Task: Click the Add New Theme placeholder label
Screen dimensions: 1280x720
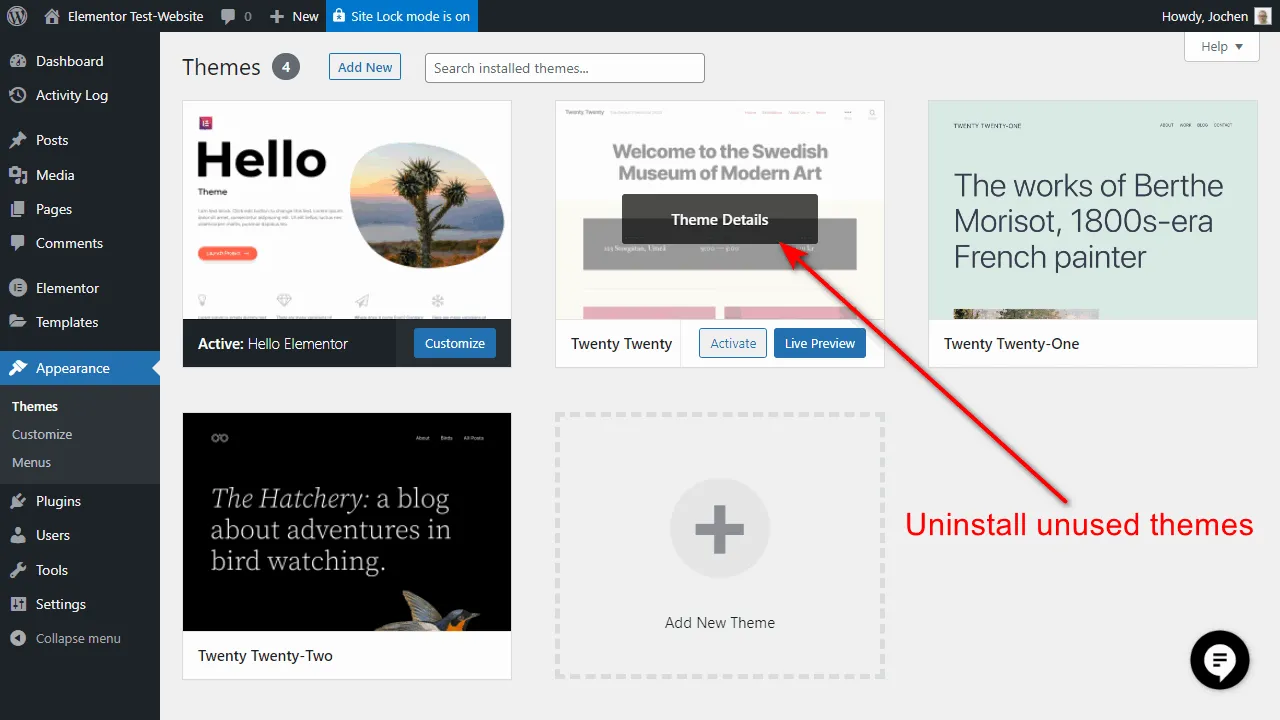Action: 720,622
